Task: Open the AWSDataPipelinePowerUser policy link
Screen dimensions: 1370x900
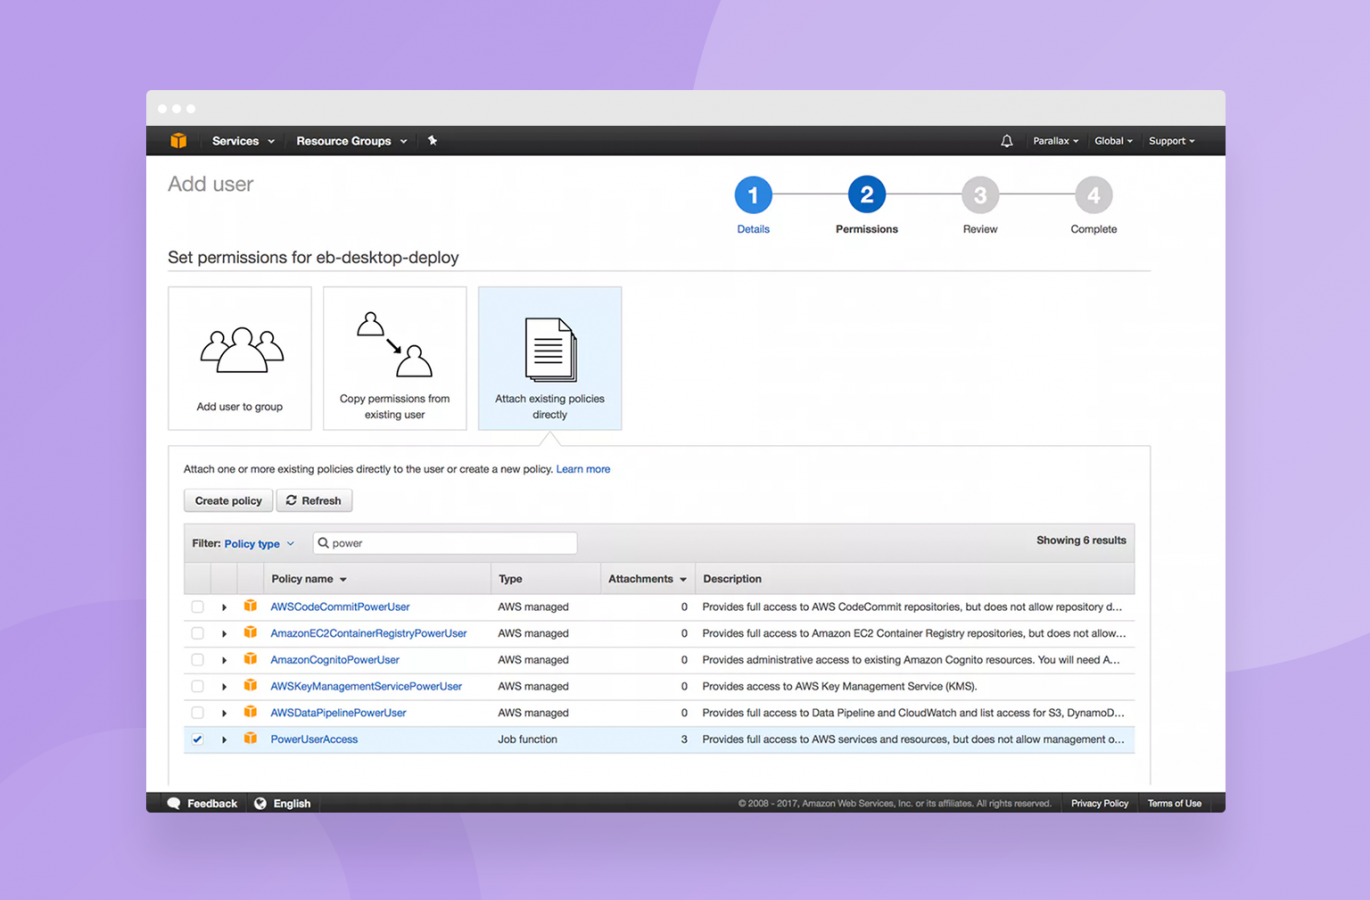Action: [338, 713]
